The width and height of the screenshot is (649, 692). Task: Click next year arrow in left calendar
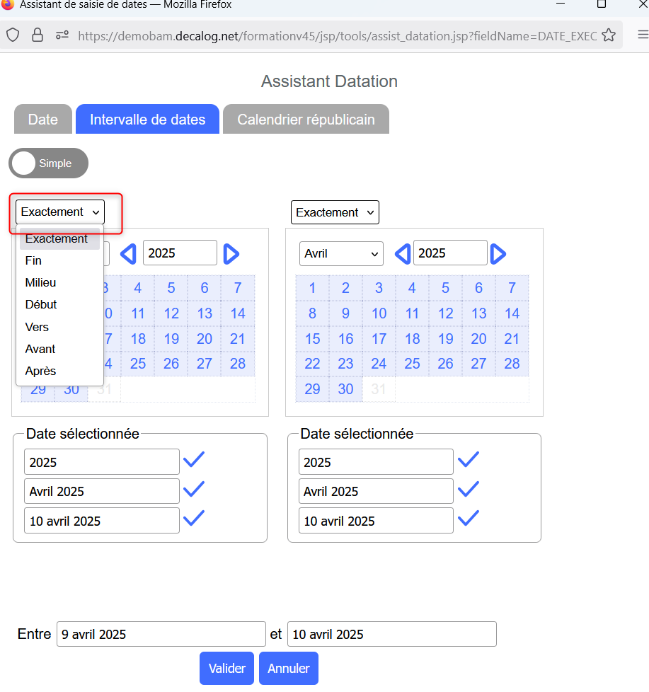(x=231, y=254)
